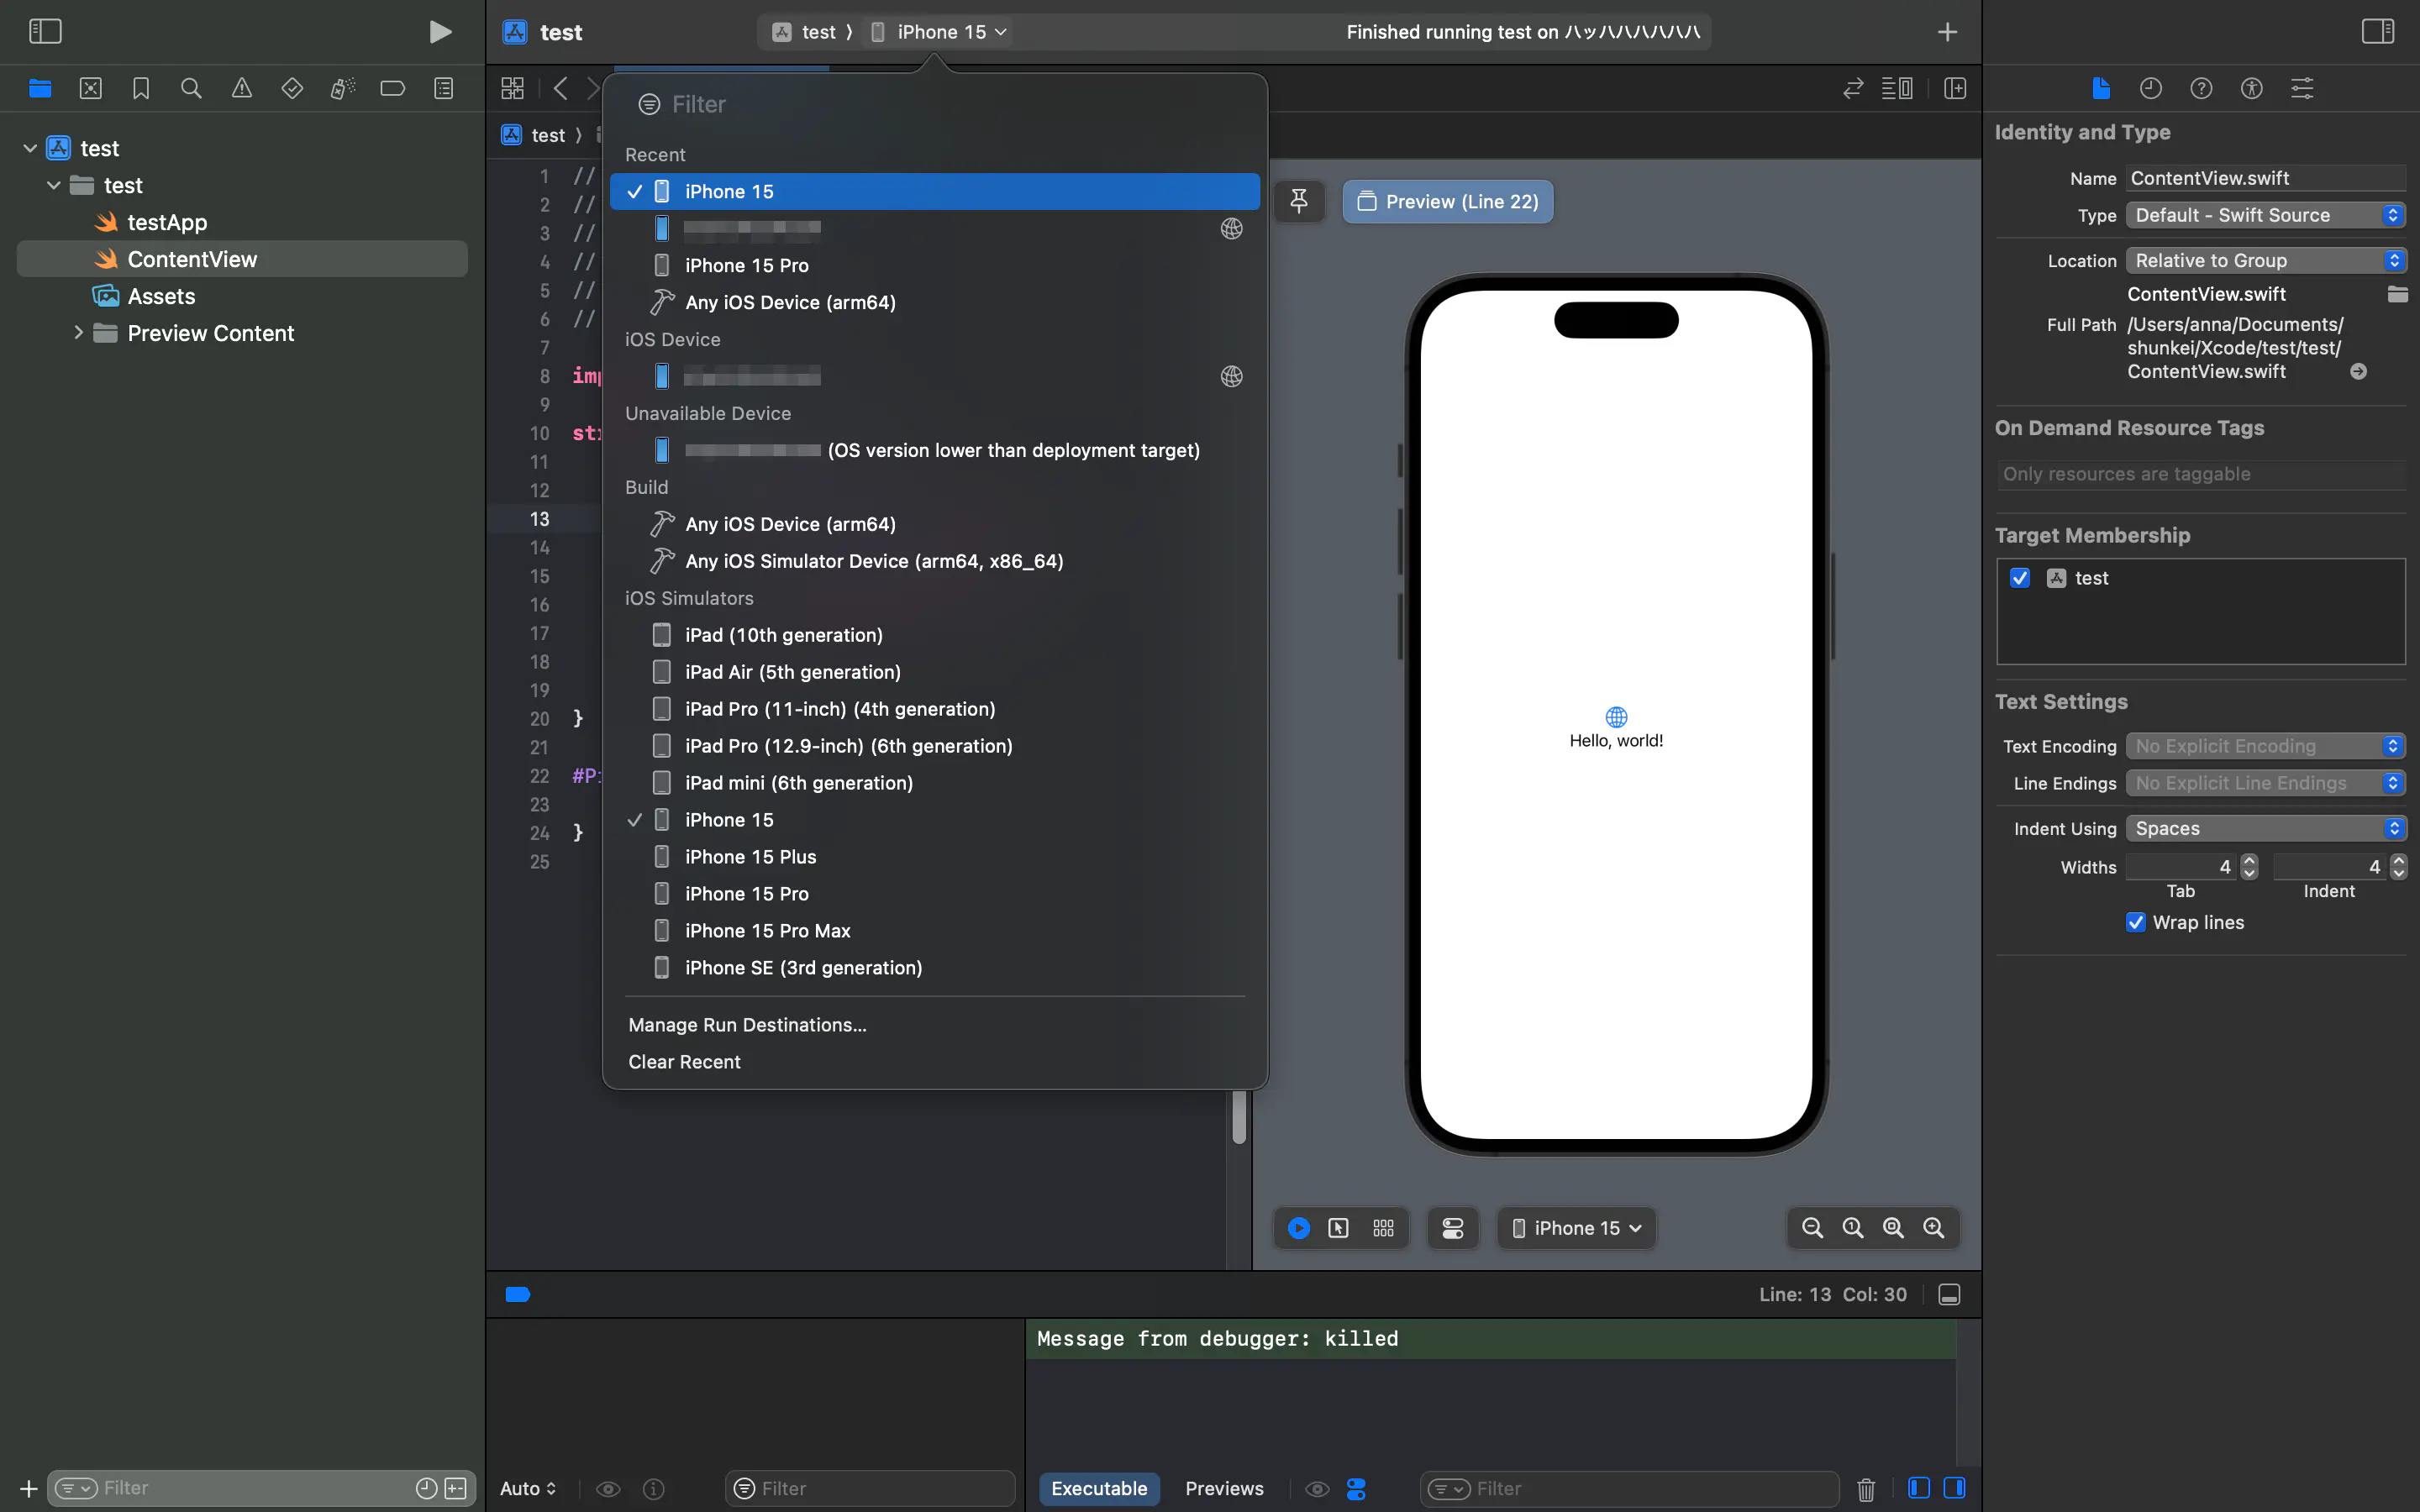Hide the right inspector sidebar

pos(2378,32)
